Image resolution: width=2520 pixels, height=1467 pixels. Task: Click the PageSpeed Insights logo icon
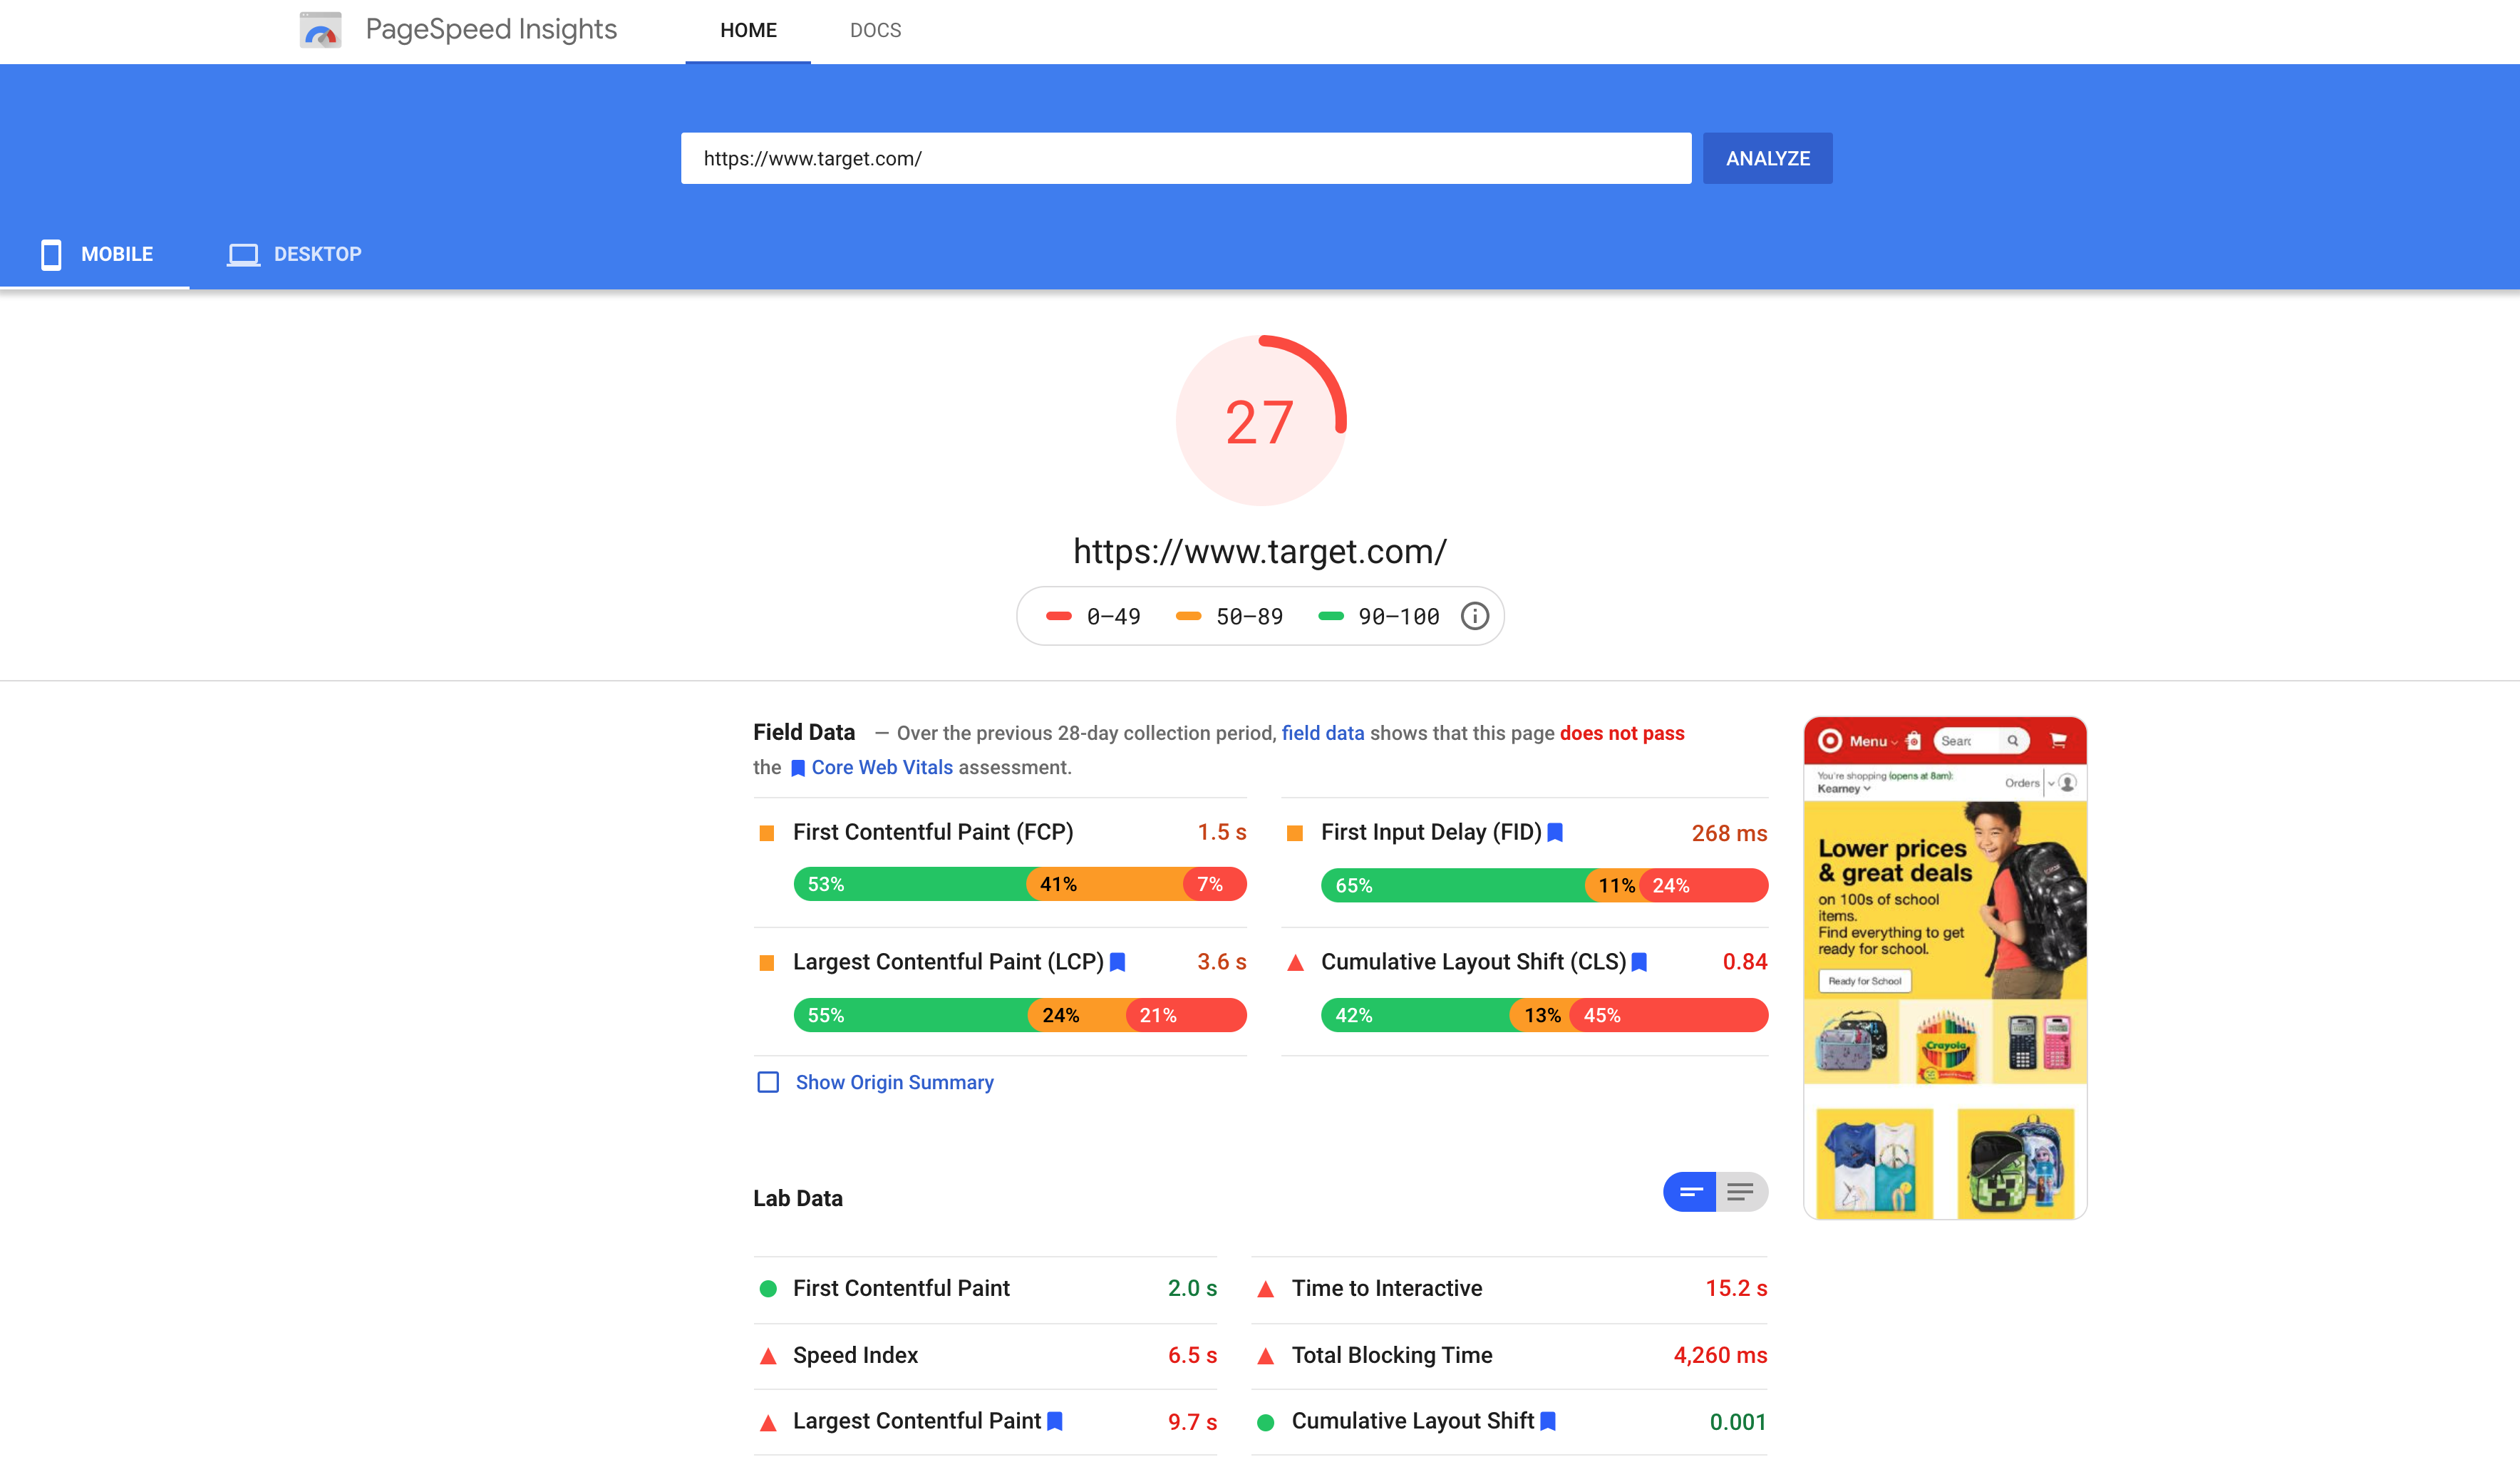[320, 30]
